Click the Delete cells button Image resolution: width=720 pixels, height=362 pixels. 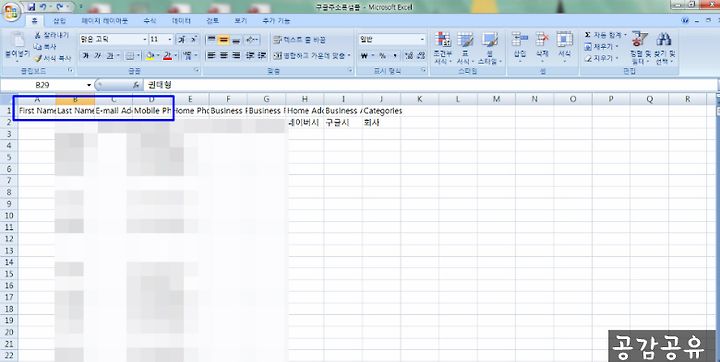point(542,47)
